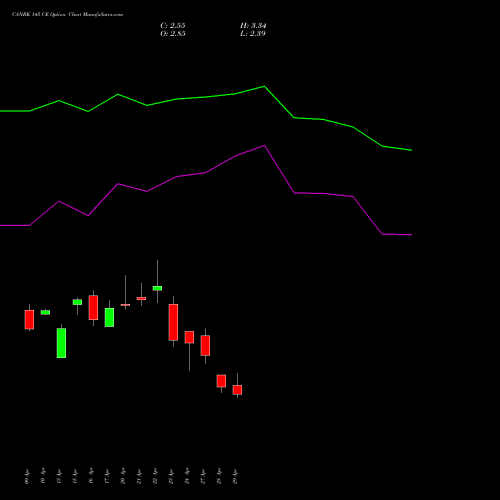Click the 21 Apr date label
This screenshot has height=500, width=500.
click(x=139, y=476)
